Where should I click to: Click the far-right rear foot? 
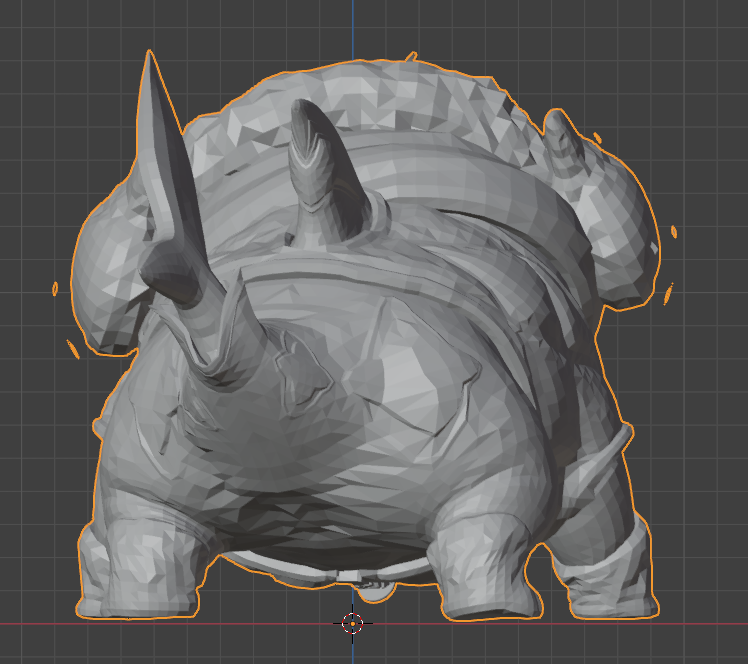(612, 580)
